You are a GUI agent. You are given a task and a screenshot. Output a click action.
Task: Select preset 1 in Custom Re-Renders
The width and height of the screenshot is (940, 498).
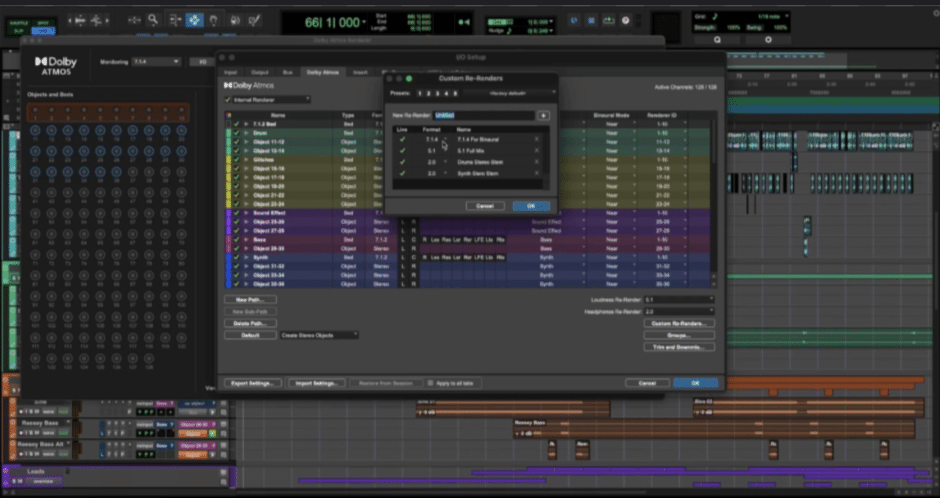pos(420,93)
